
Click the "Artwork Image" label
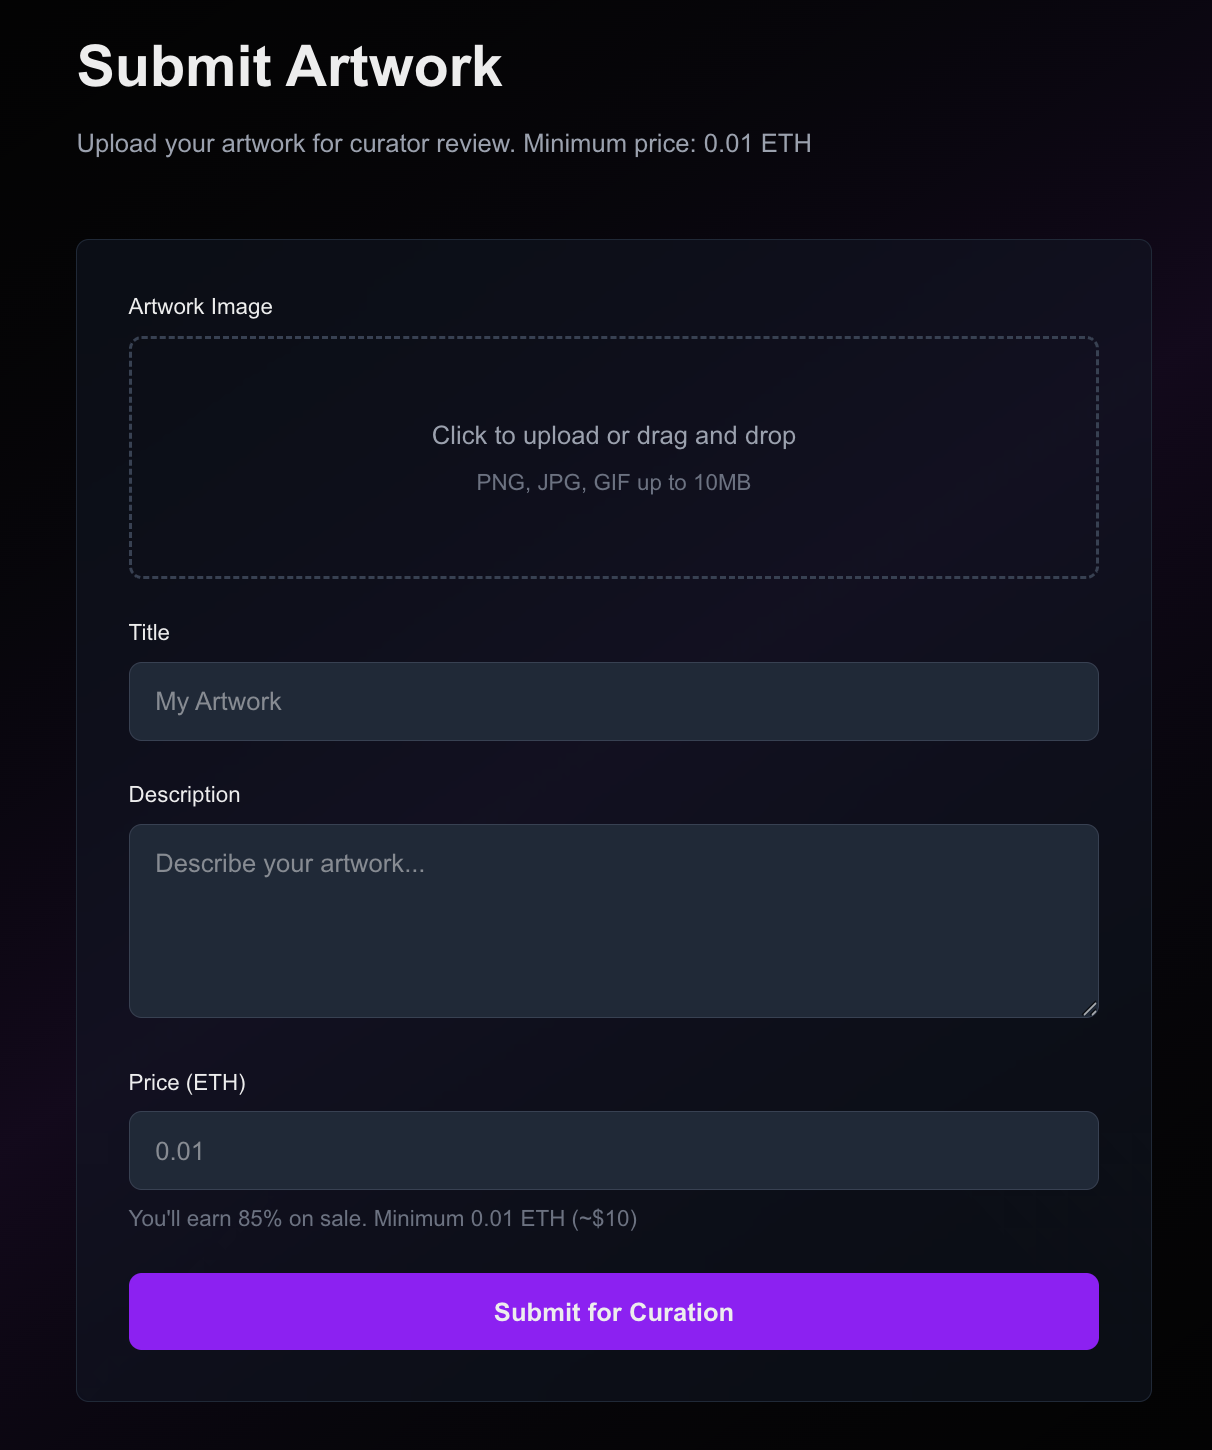(200, 306)
